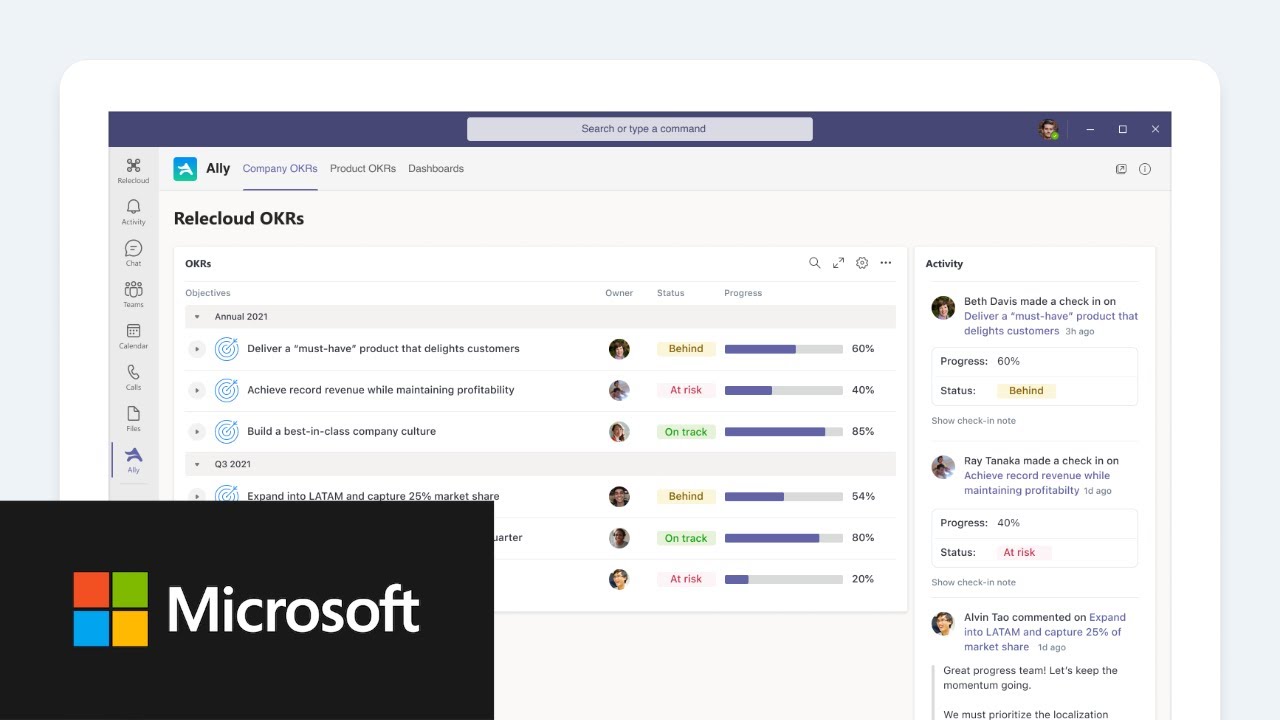Click target icon for Achieve record revenue
The height and width of the screenshot is (720, 1280).
coord(227,390)
